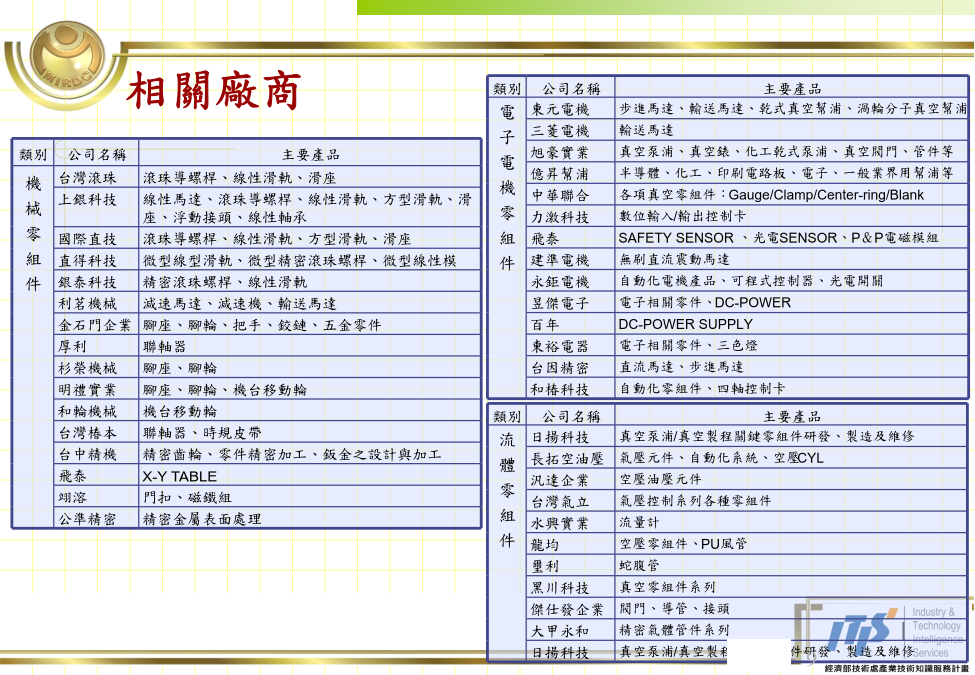
Task: Select the 公司名稱 header above 東元電機
Action: (571, 89)
